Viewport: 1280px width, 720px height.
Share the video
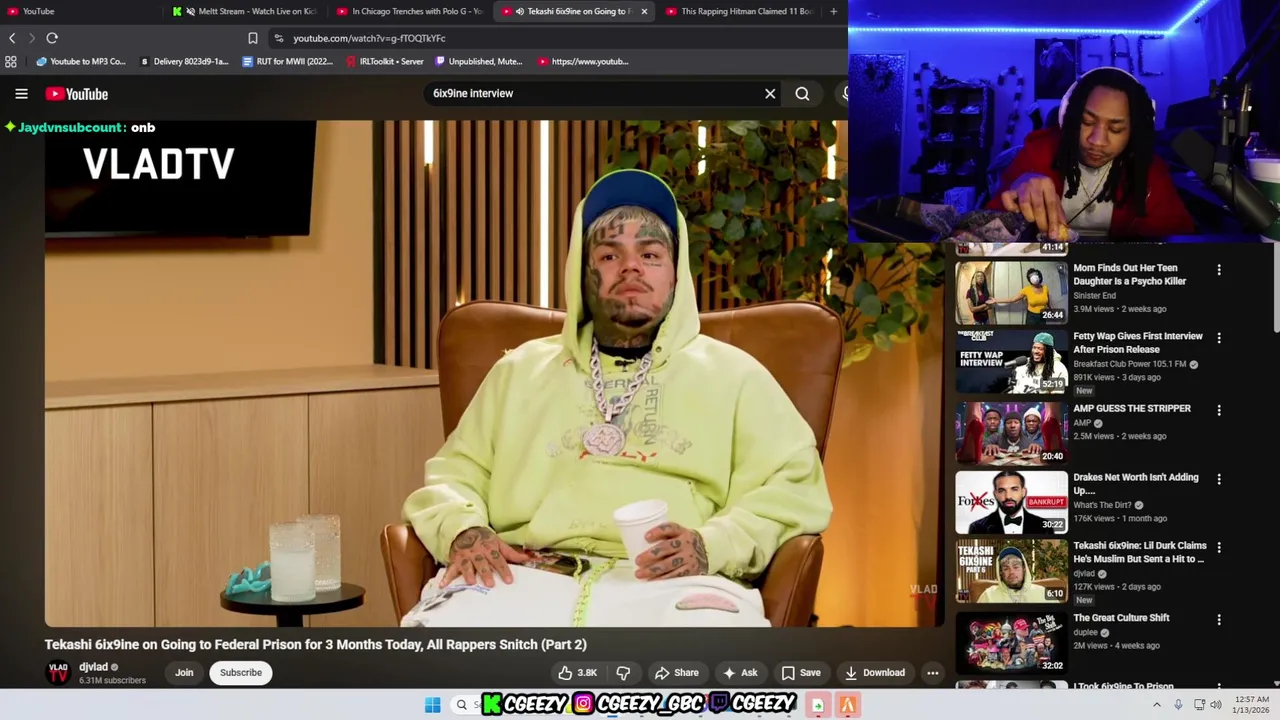pos(677,673)
